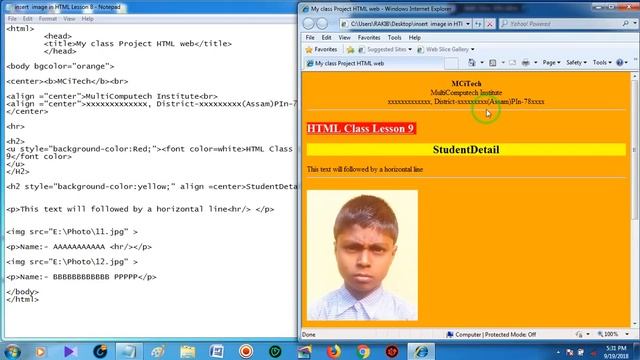Click the StudentDetail yellow heading

pyautogui.click(x=466, y=150)
